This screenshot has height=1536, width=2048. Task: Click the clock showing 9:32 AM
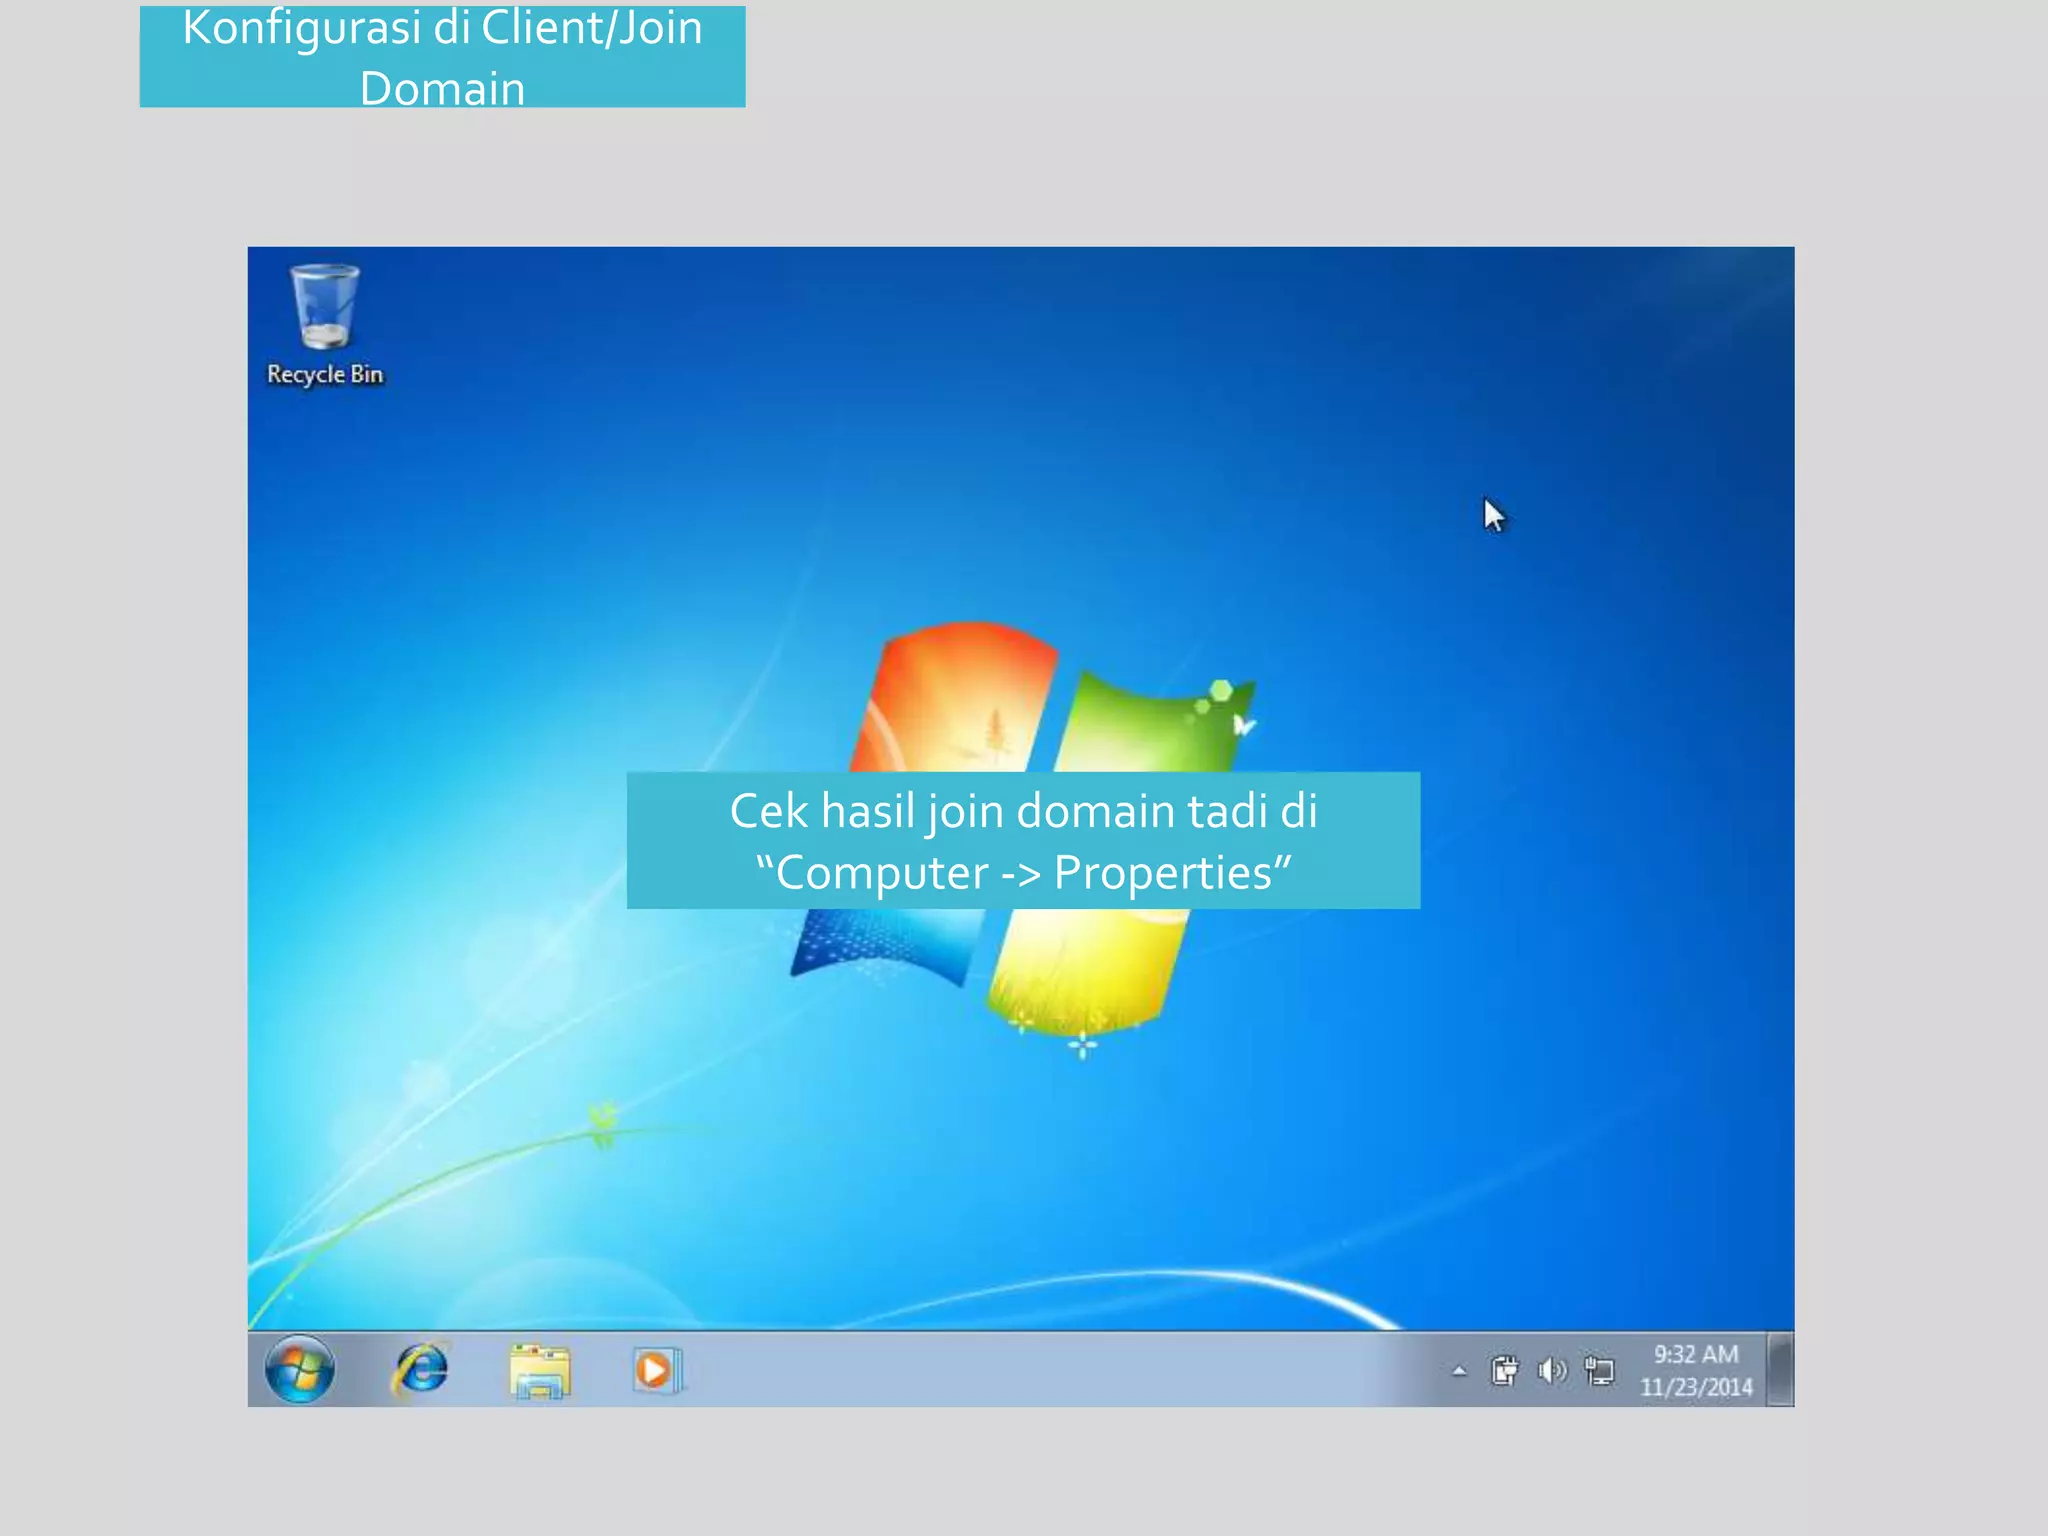coord(1696,1370)
